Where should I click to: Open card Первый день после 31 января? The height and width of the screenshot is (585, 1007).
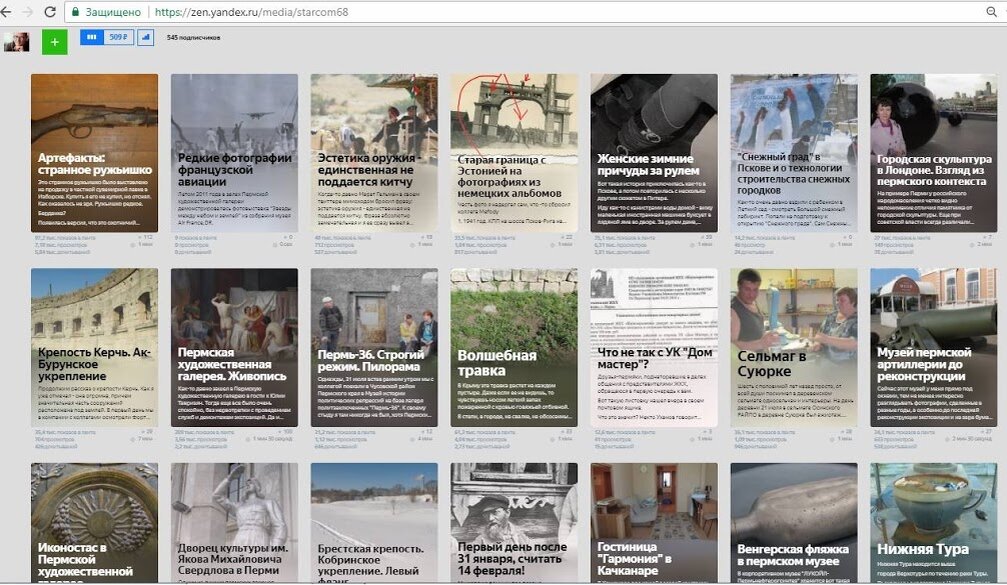pos(514,523)
